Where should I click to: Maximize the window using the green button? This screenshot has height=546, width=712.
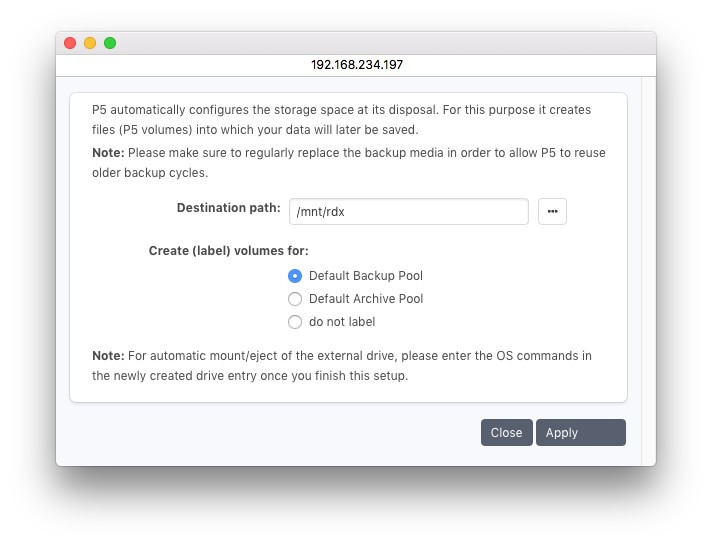point(110,43)
